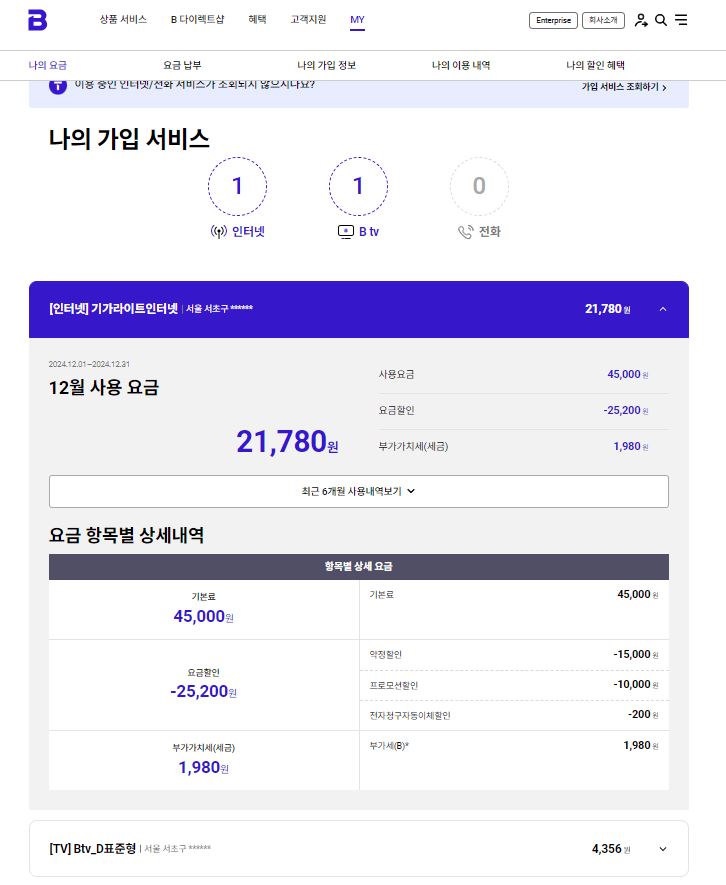Switch to 나의 이용 내역 tab
Viewport: 726px width, 885px height.
click(461, 65)
